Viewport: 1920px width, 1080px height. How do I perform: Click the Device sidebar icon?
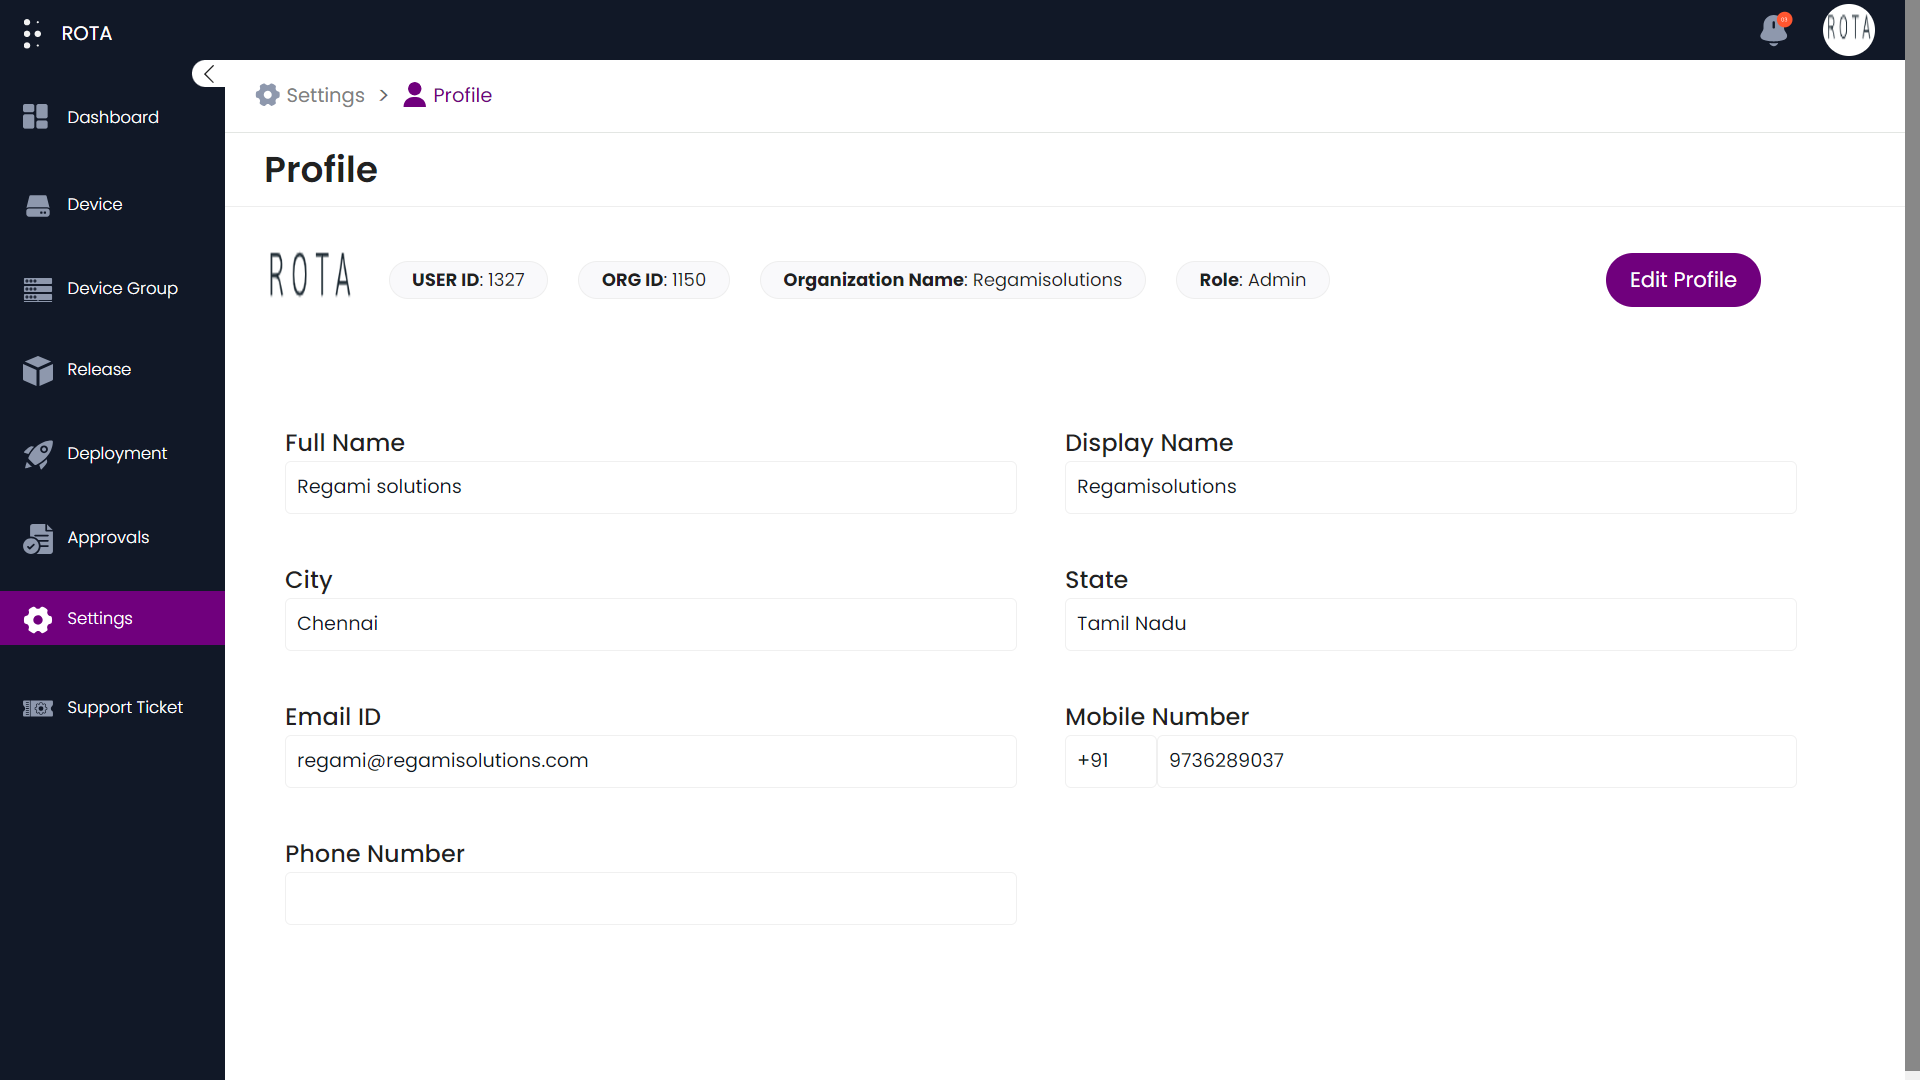pos(38,203)
